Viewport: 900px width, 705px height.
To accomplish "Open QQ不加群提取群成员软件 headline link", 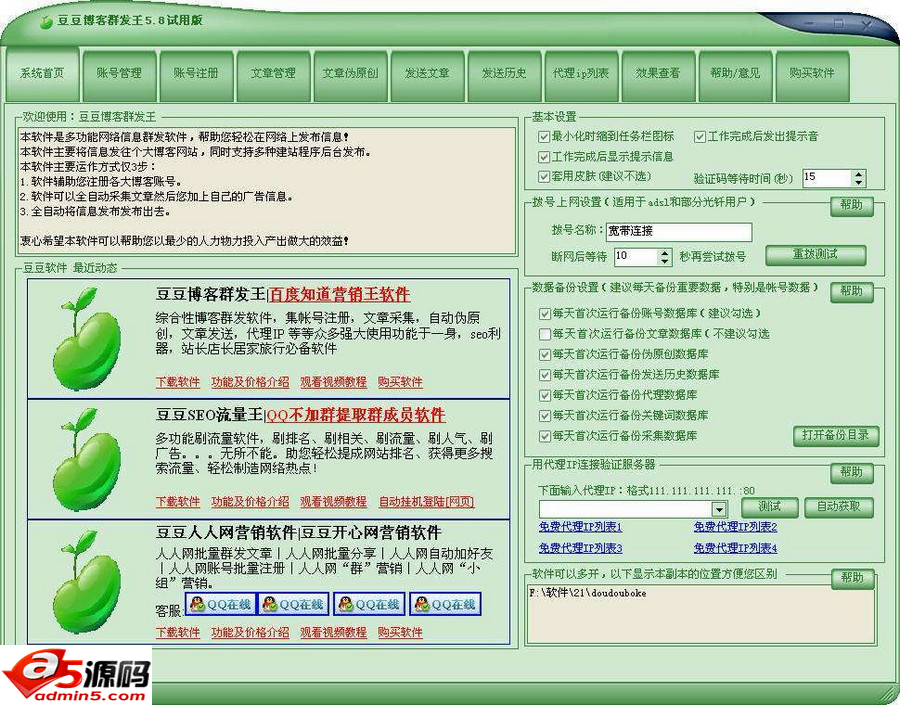I will pos(356,415).
